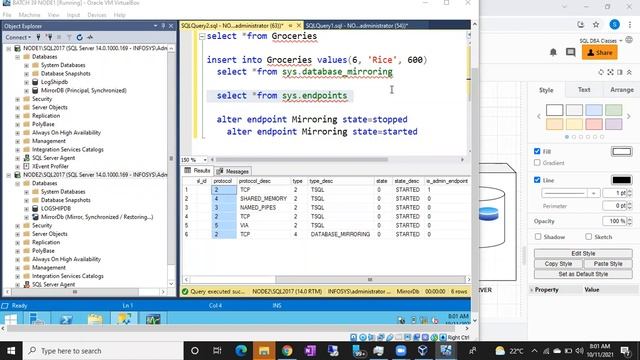Open Cortana circle on host taskbar
This screenshot has width=640, height=360.
click(195, 351)
